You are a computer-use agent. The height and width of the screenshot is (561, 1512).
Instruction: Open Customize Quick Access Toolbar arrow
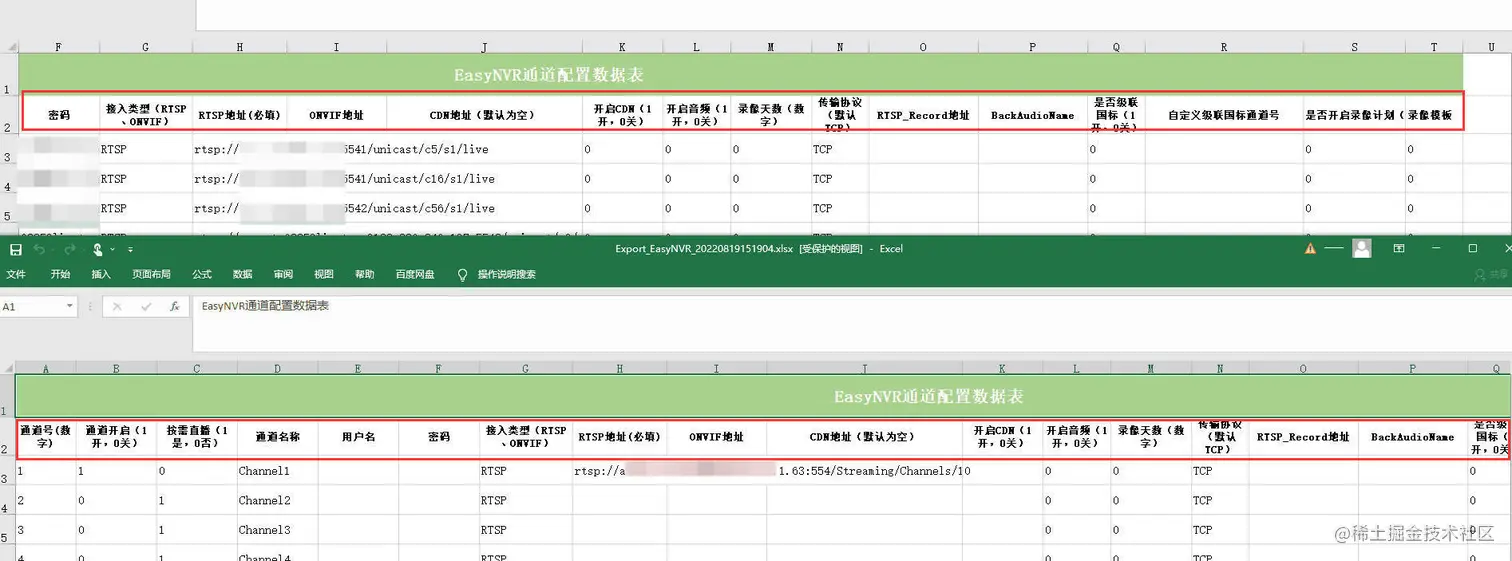click(131, 249)
